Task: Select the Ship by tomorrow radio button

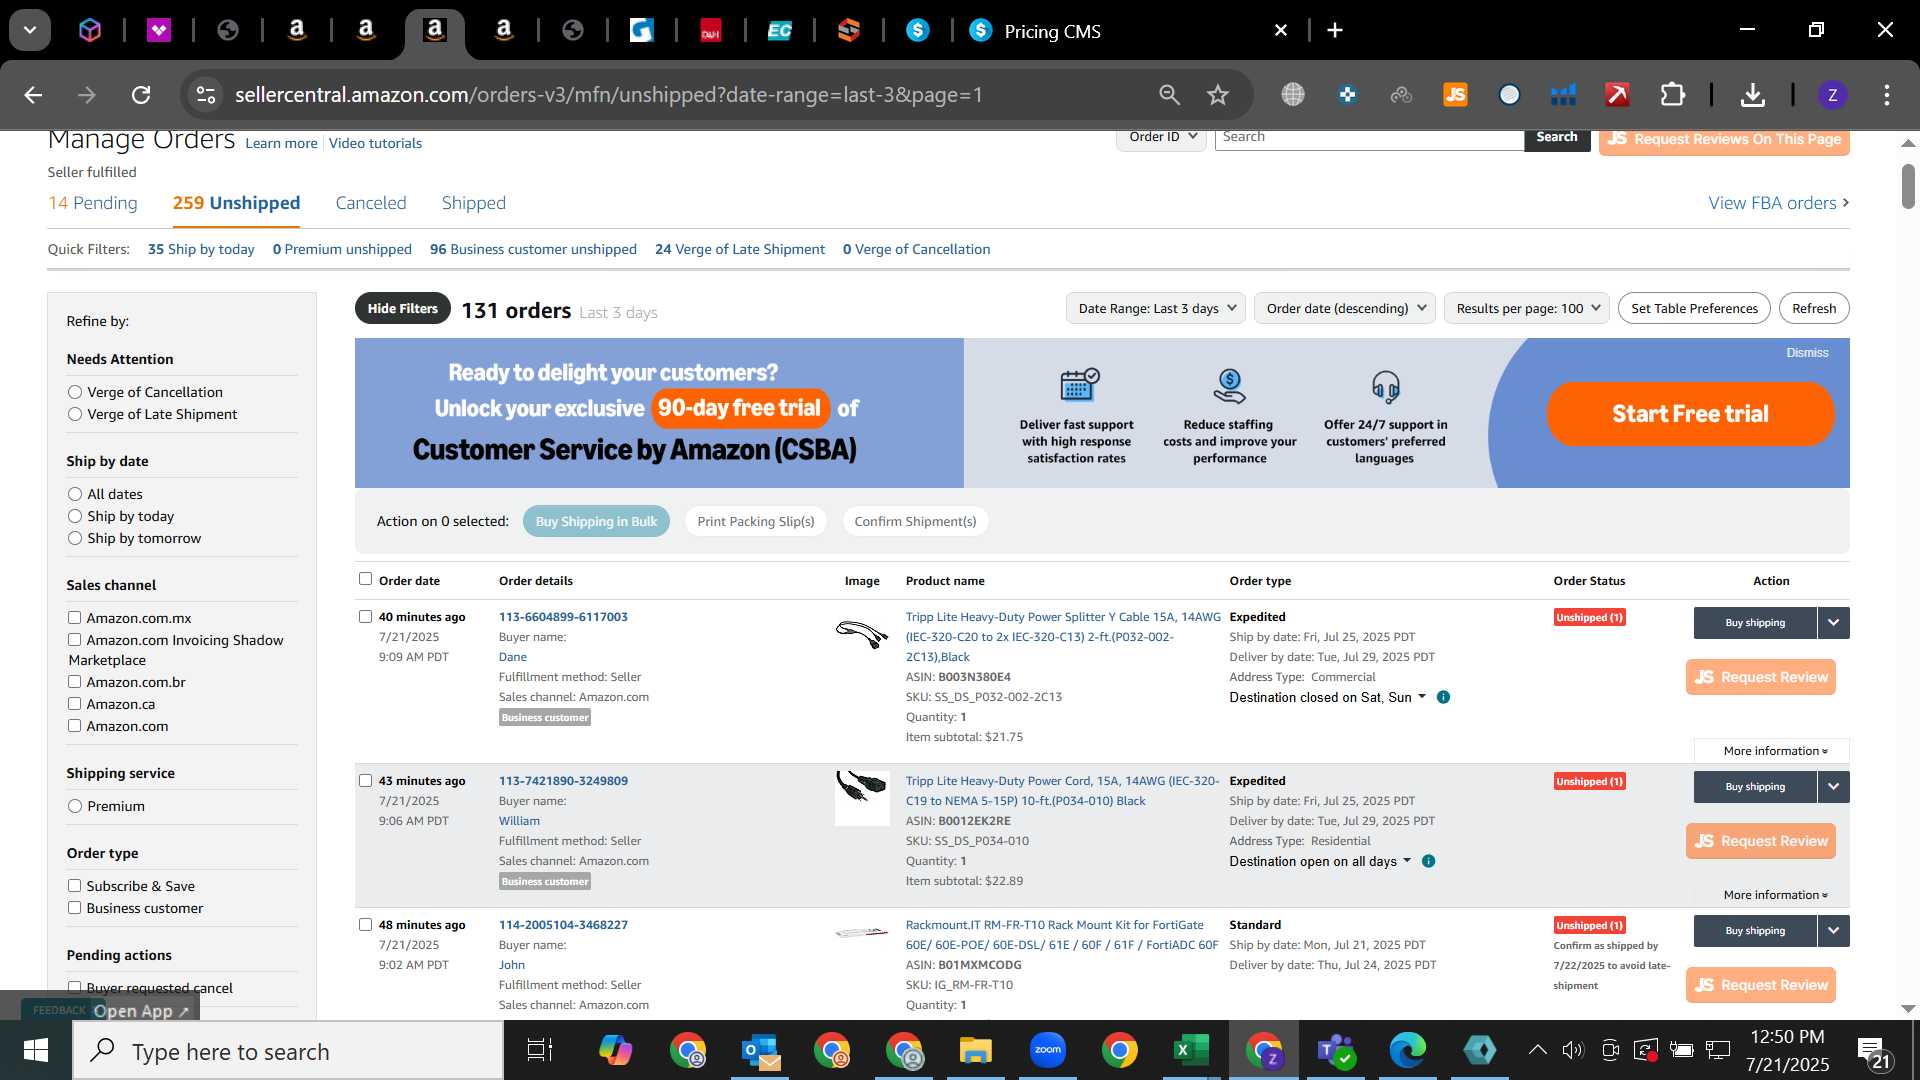Action: (x=75, y=538)
